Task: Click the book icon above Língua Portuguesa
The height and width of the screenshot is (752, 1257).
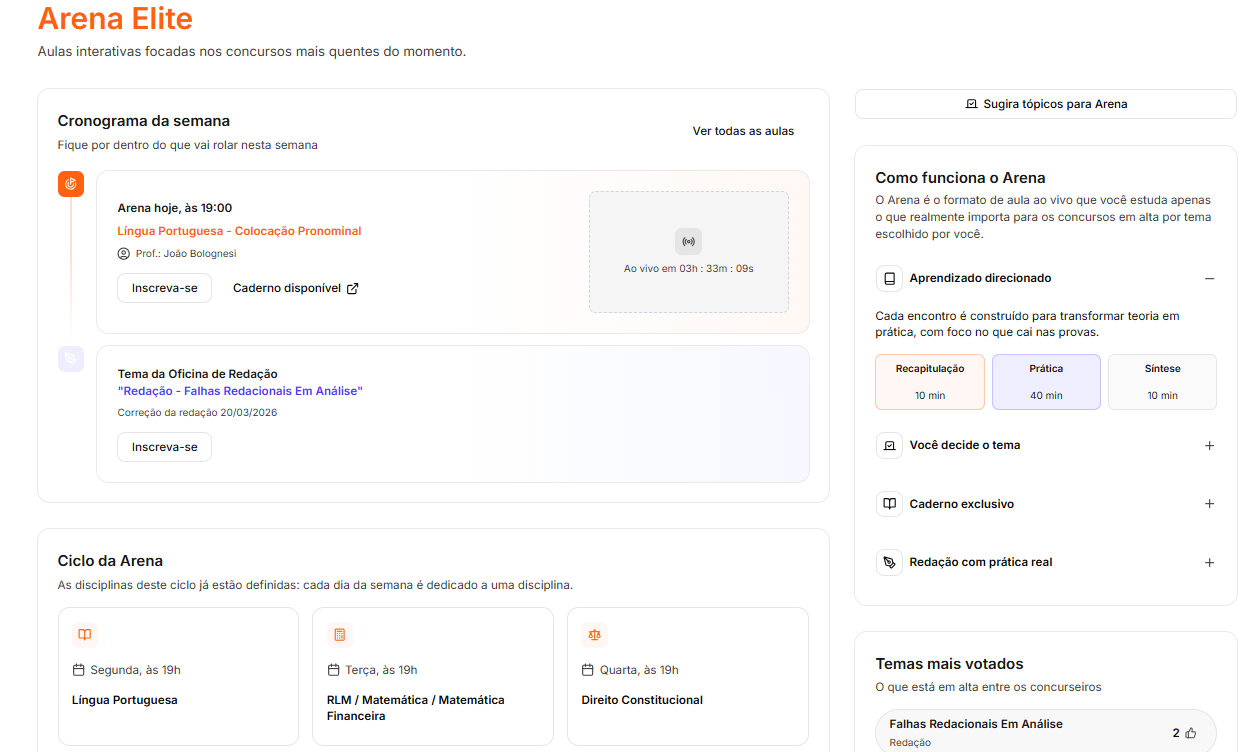Action: pos(85,635)
